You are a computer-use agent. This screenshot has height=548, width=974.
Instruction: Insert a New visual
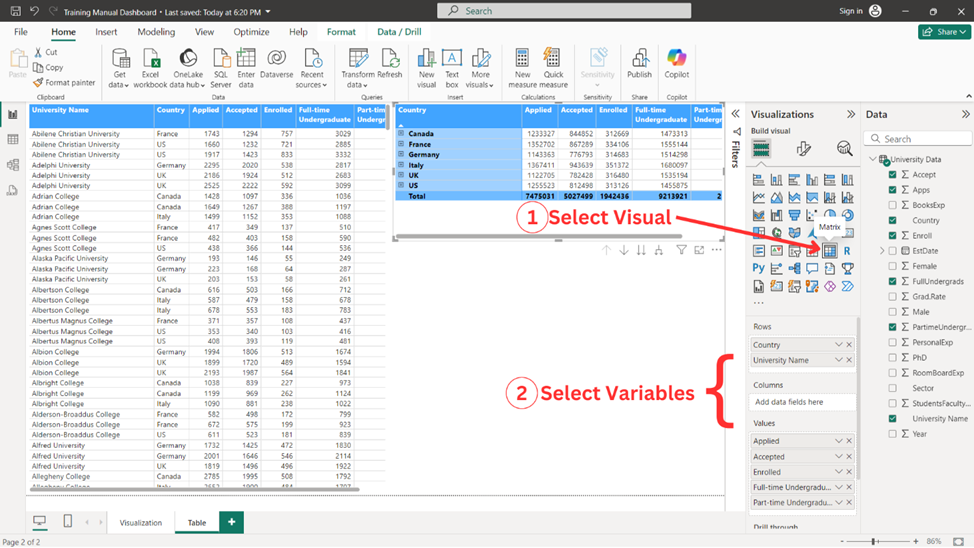(426, 68)
